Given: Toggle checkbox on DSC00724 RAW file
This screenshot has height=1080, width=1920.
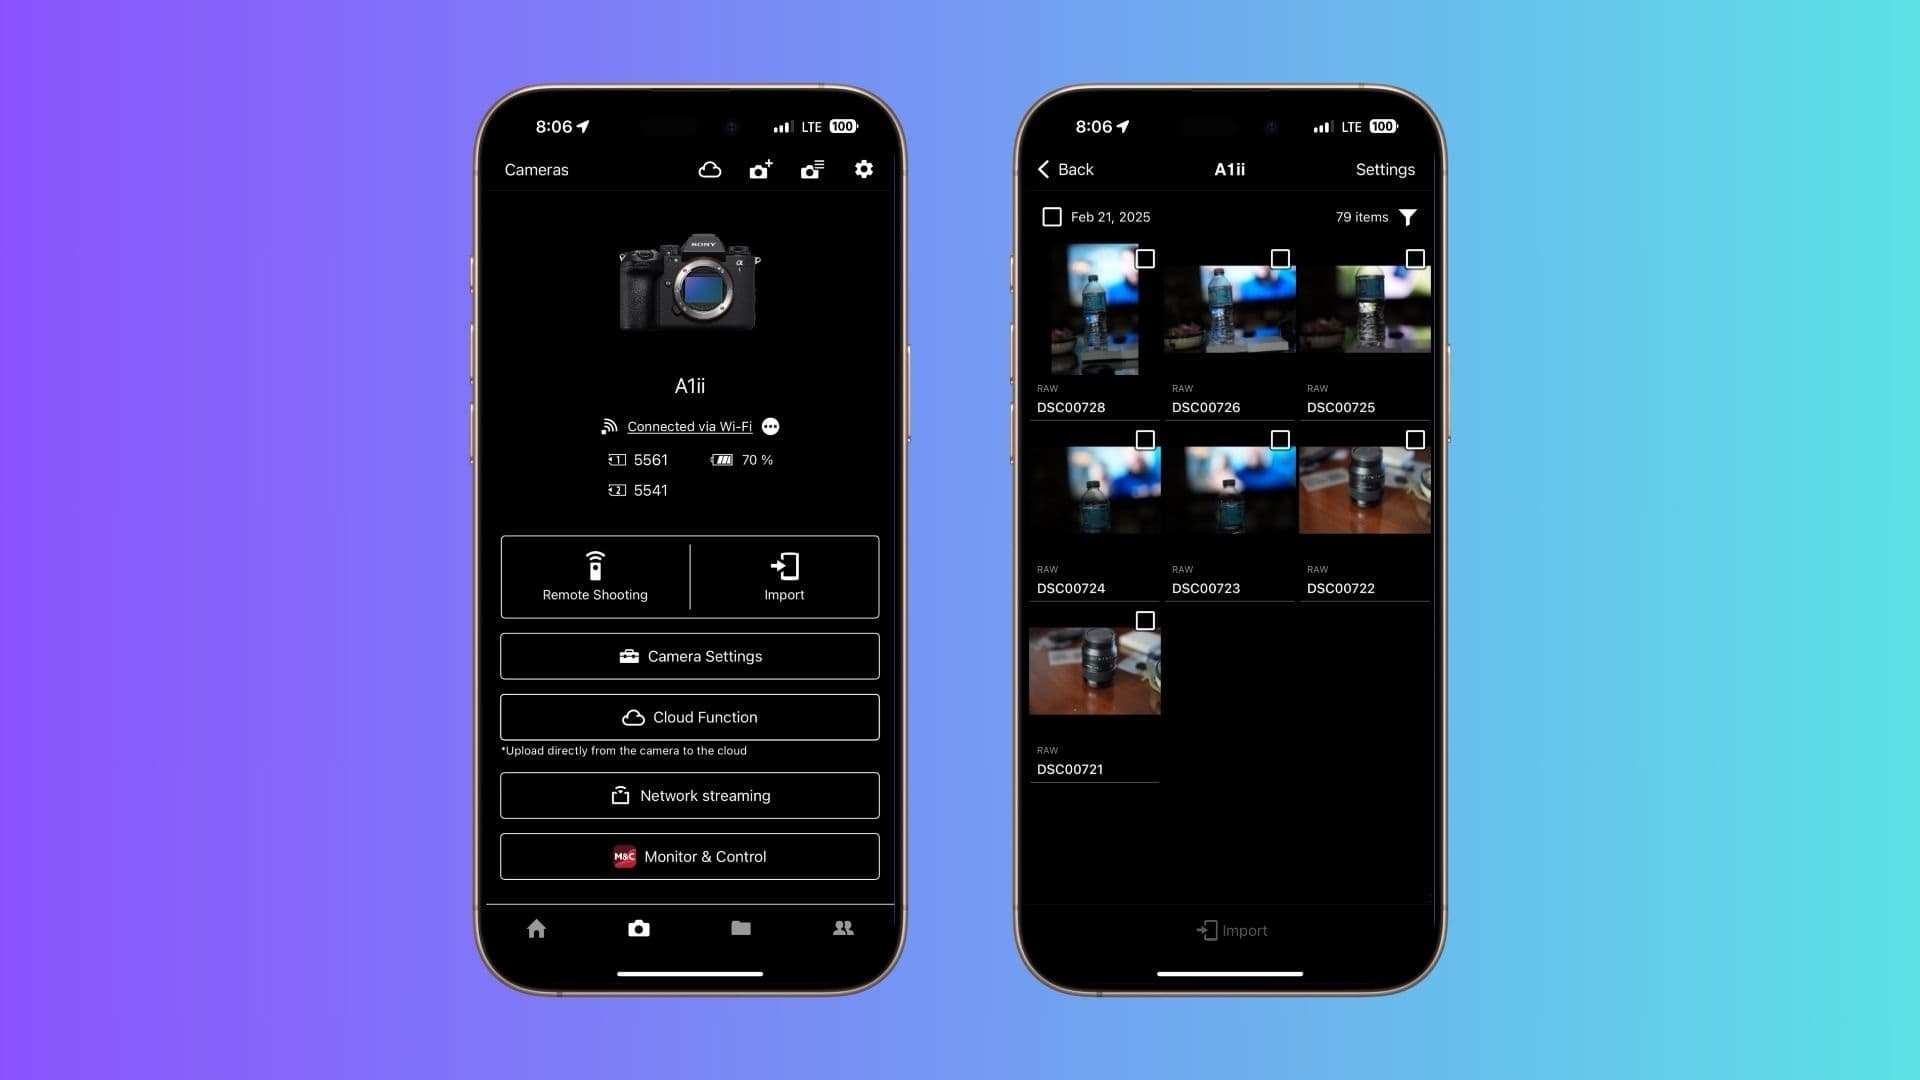Looking at the screenshot, I should (x=1143, y=439).
